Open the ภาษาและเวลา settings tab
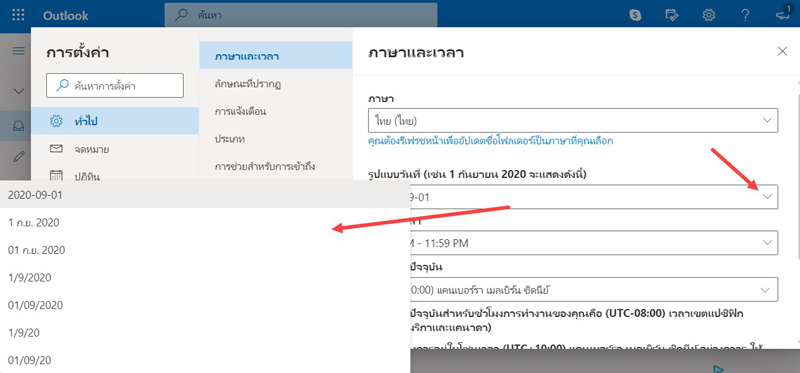Viewport: 800px width, 373px height. (276, 56)
